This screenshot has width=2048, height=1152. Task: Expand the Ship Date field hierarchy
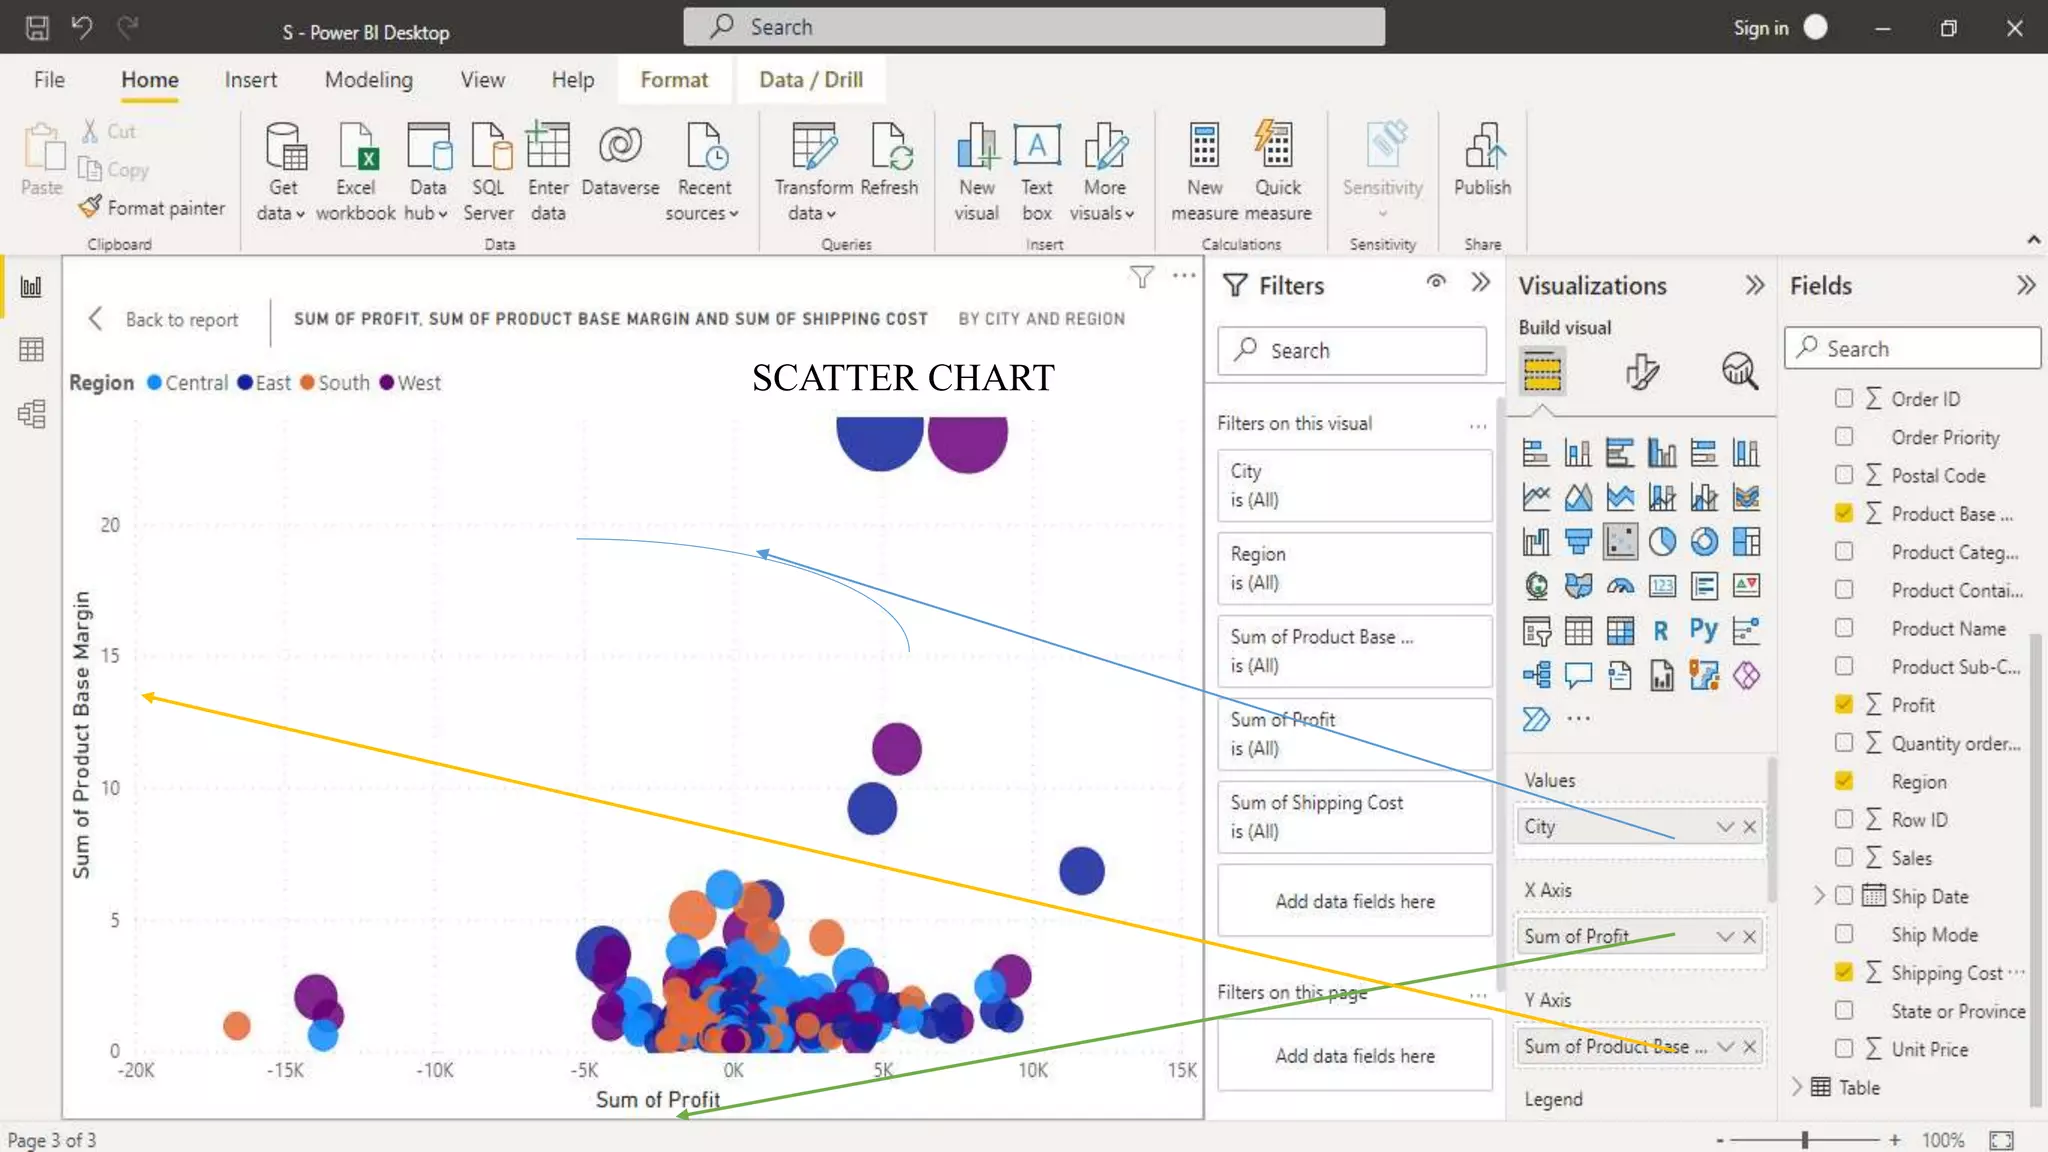pos(1819,895)
